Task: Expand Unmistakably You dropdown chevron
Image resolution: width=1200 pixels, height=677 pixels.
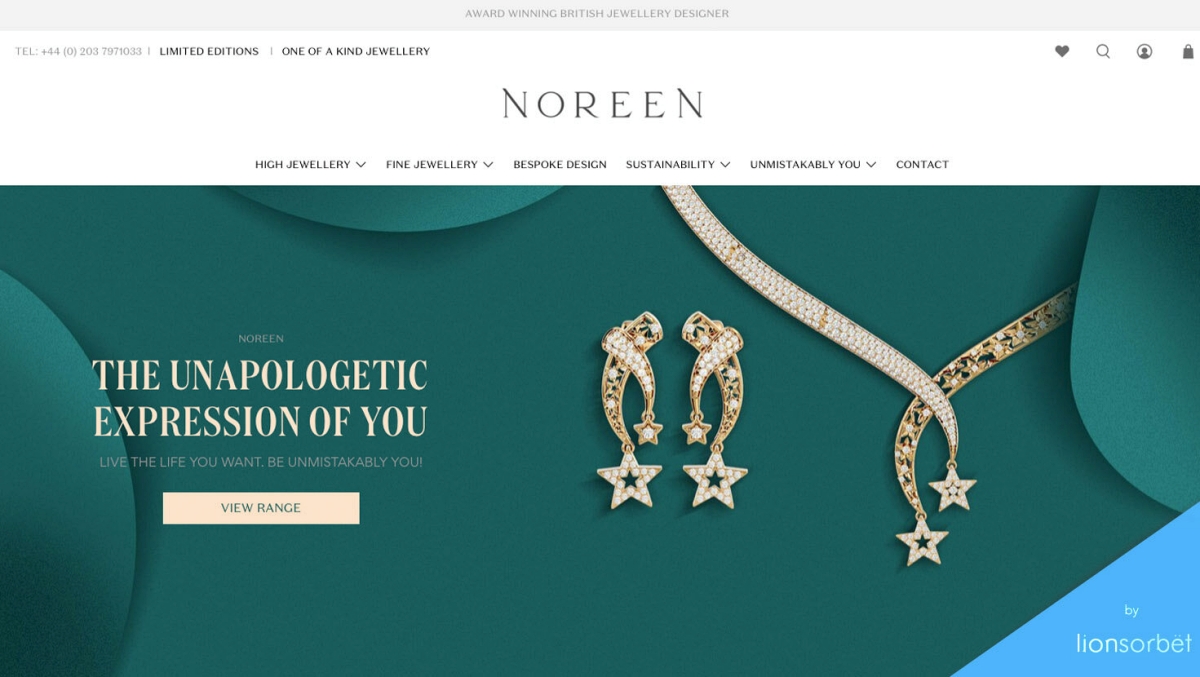Action: pos(871,165)
